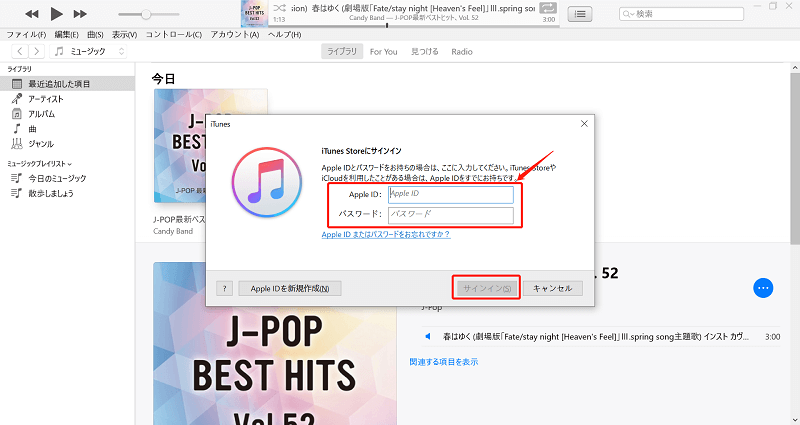Viewport: 800px width, 425px height.
Task: Click the サインイン(S) button
Action: pos(487,288)
